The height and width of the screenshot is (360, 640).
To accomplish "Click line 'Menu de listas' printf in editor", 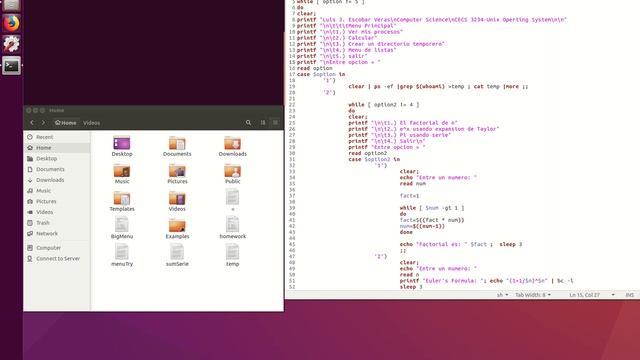I will 347,50.
